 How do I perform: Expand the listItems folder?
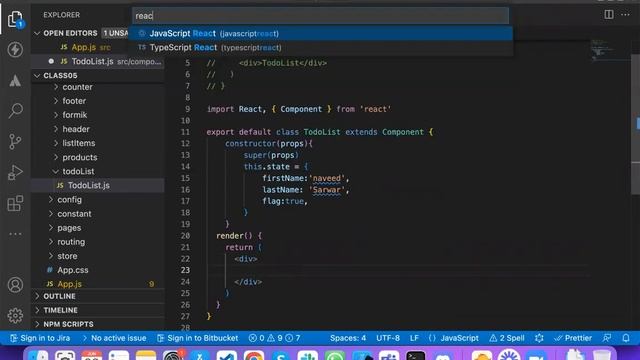(78, 143)
